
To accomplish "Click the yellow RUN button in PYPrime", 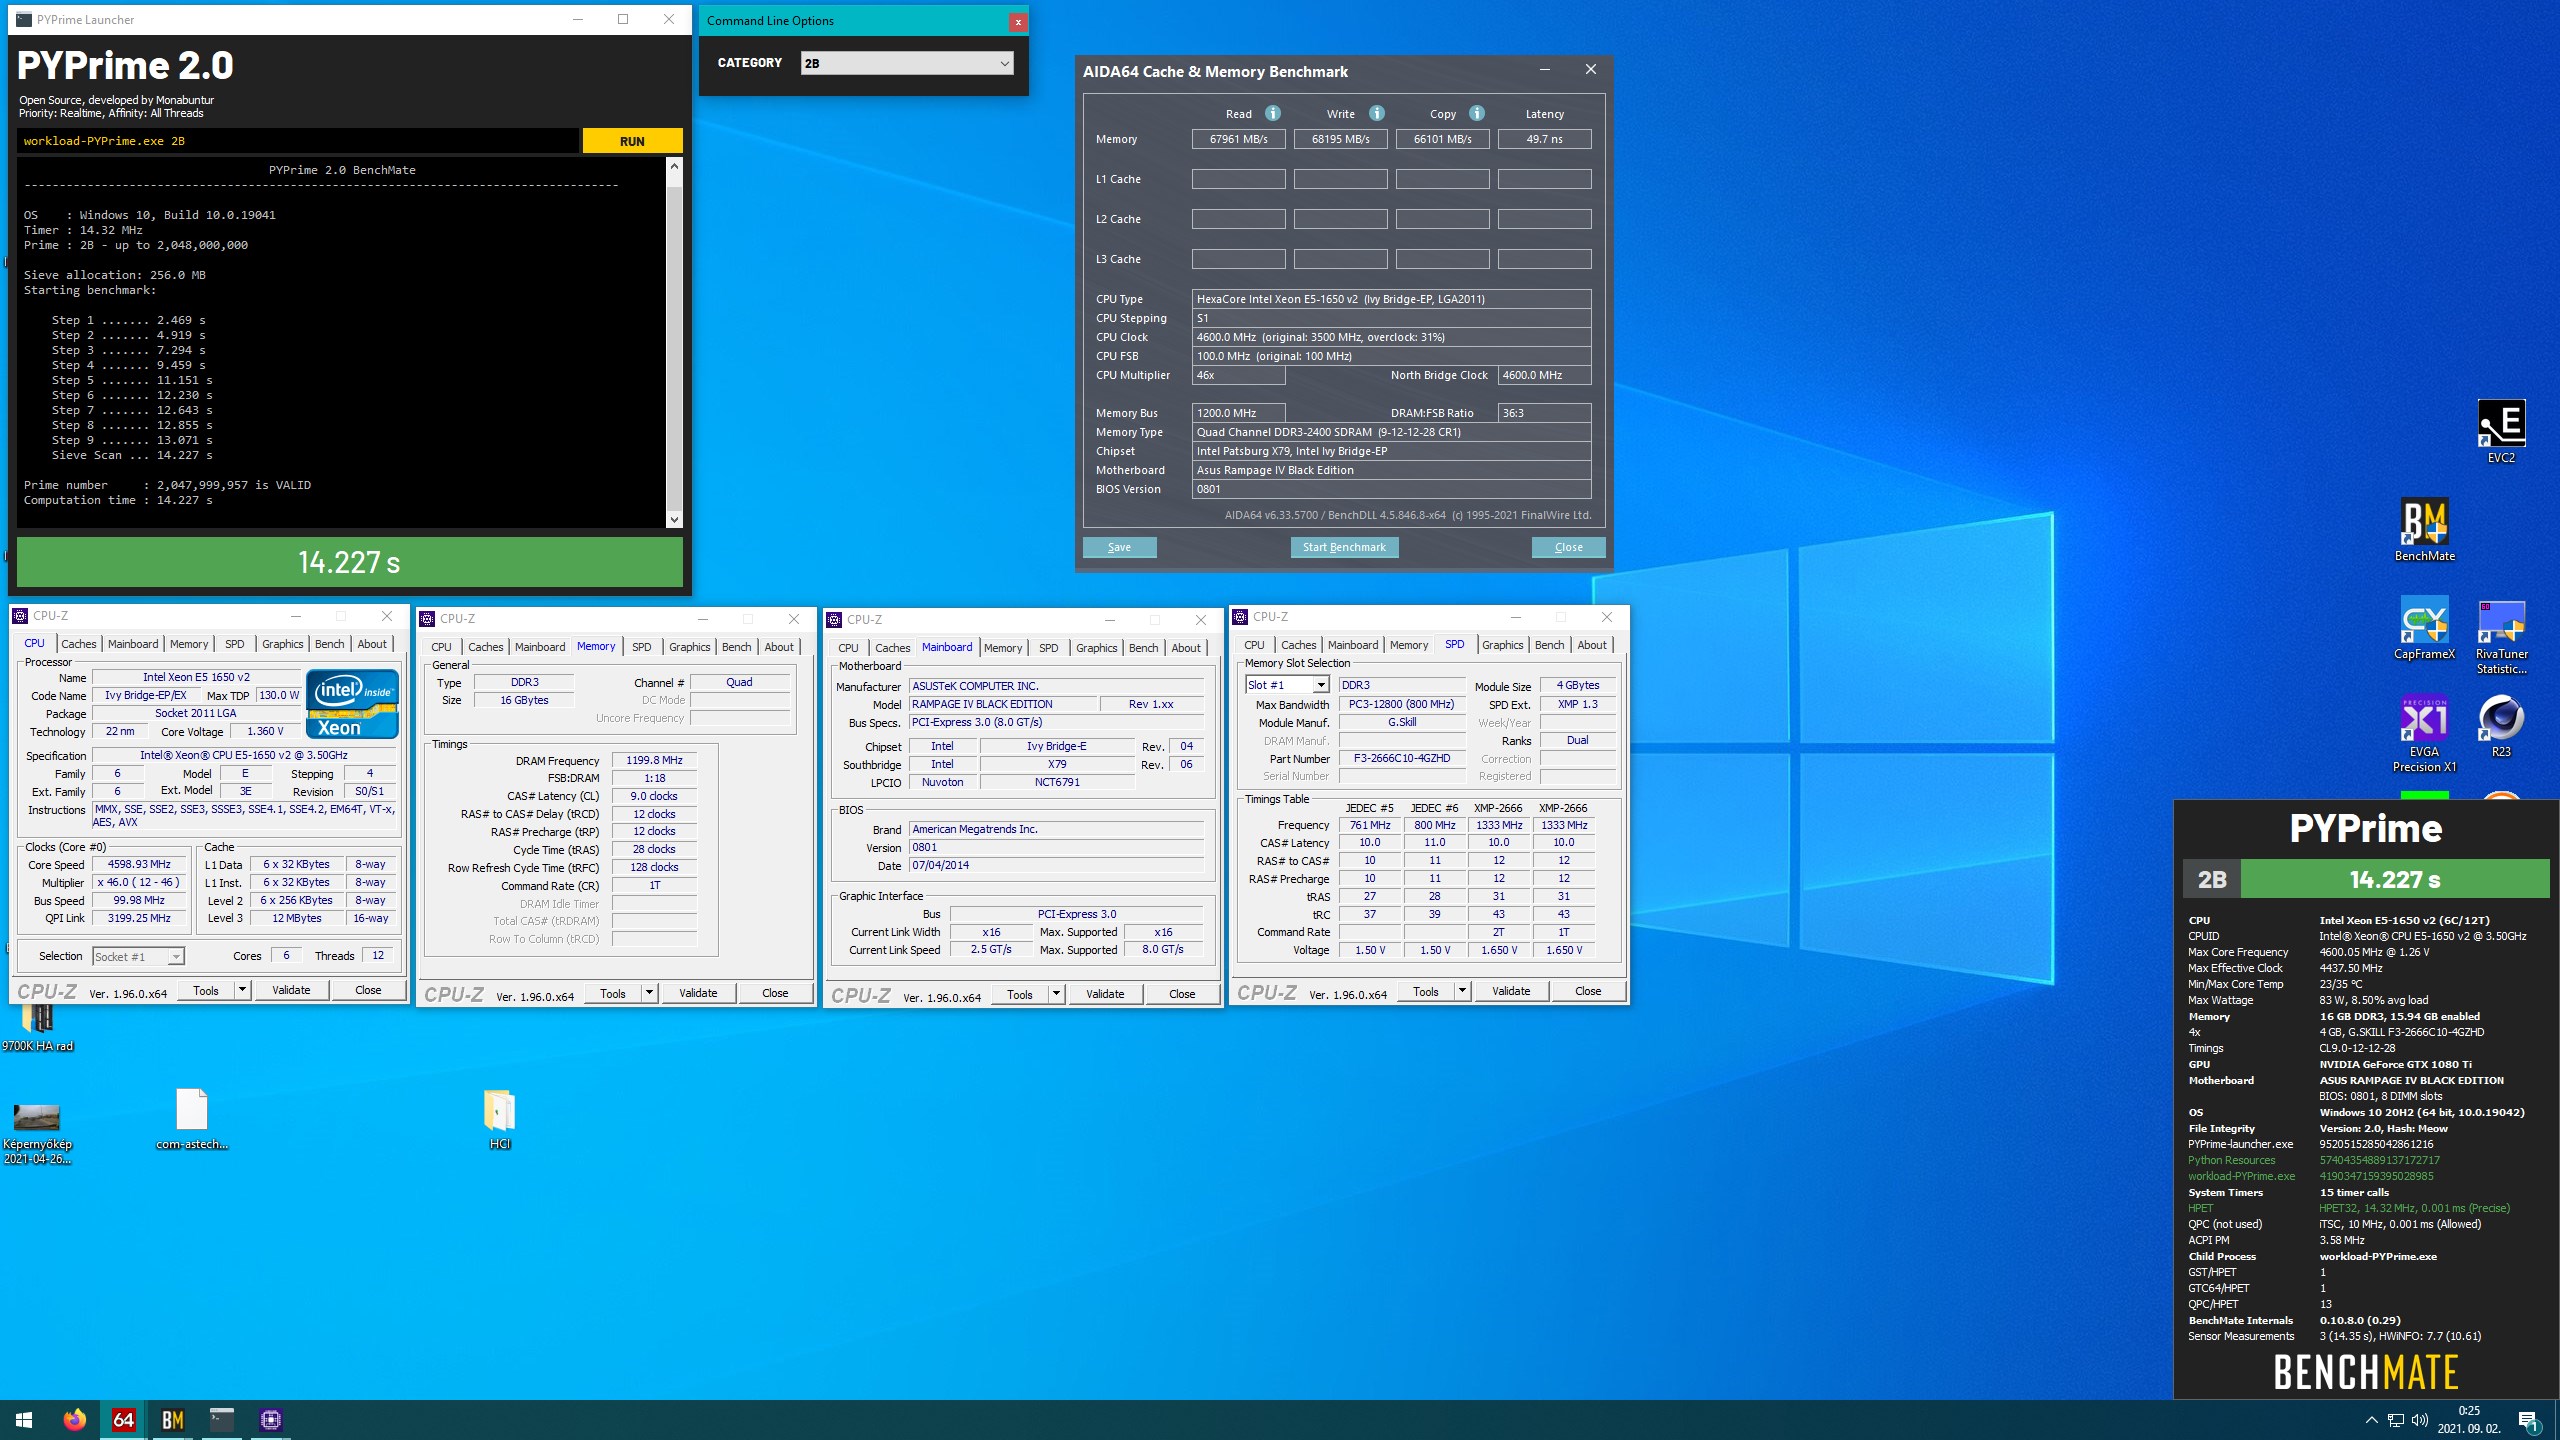I will pos(632,141).
